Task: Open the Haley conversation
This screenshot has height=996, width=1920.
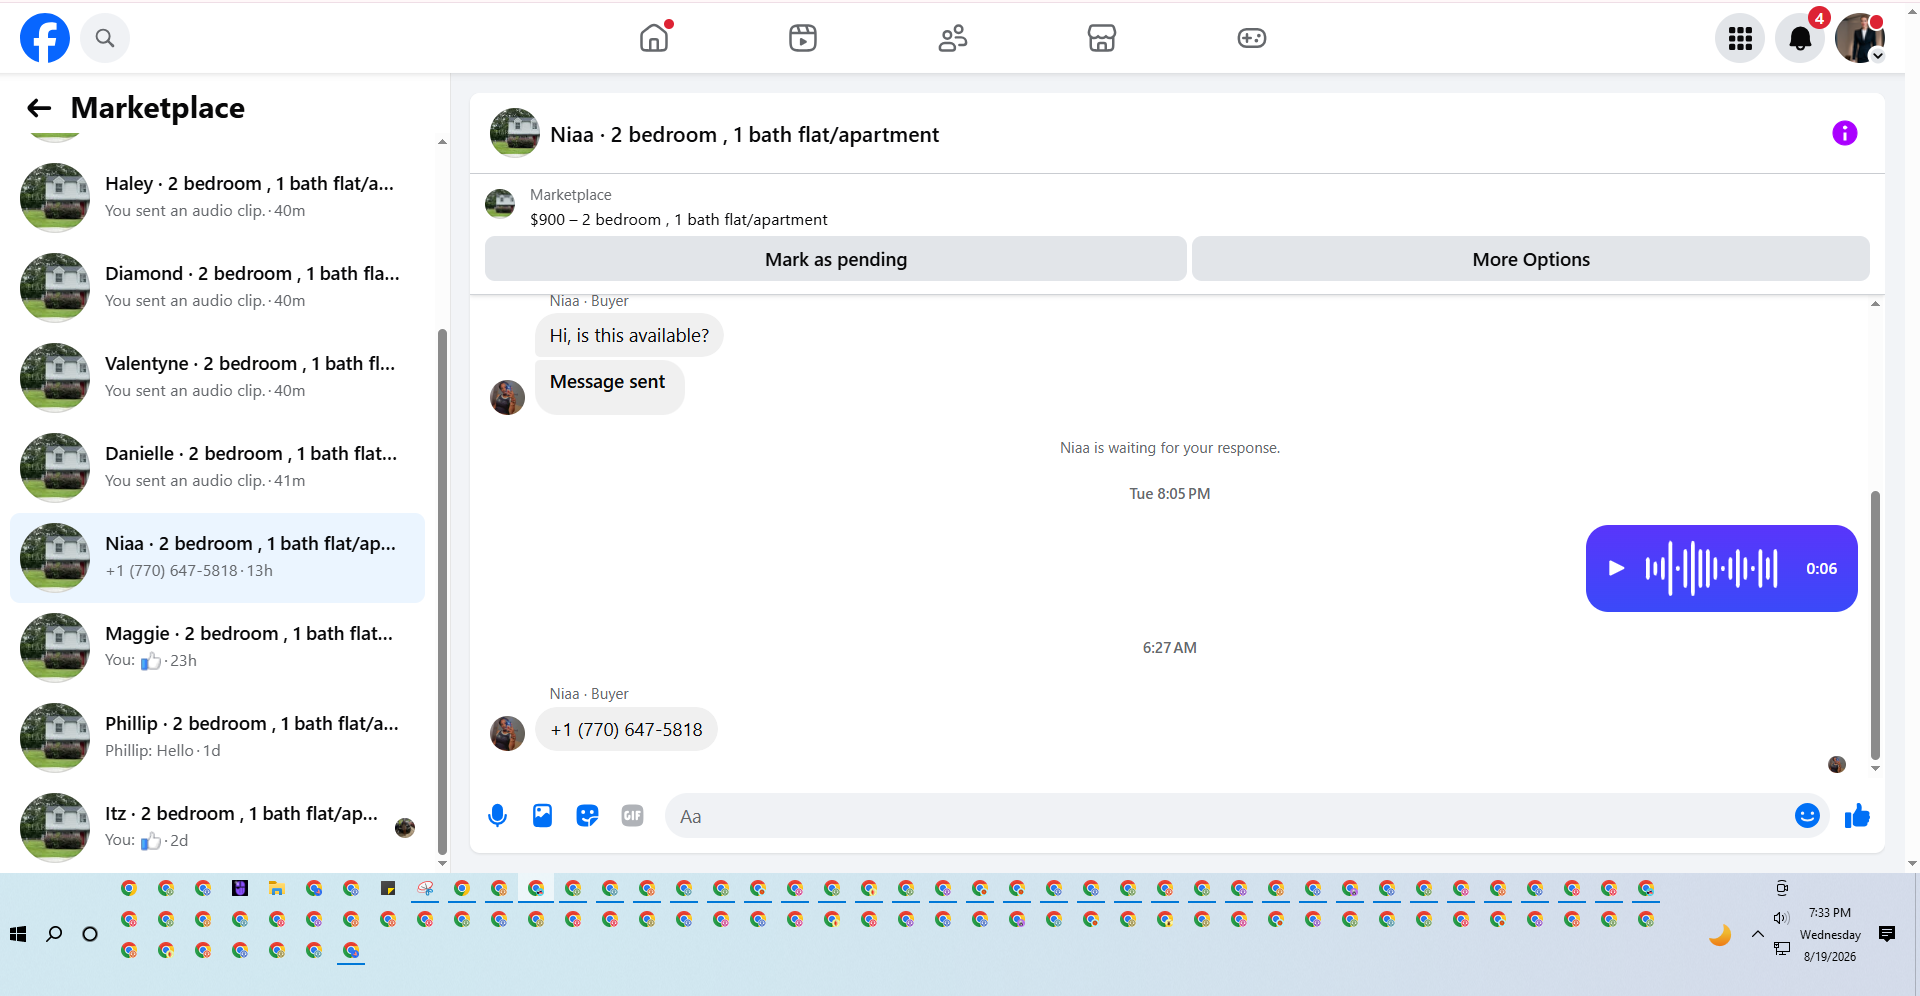Action: [217, 197]
